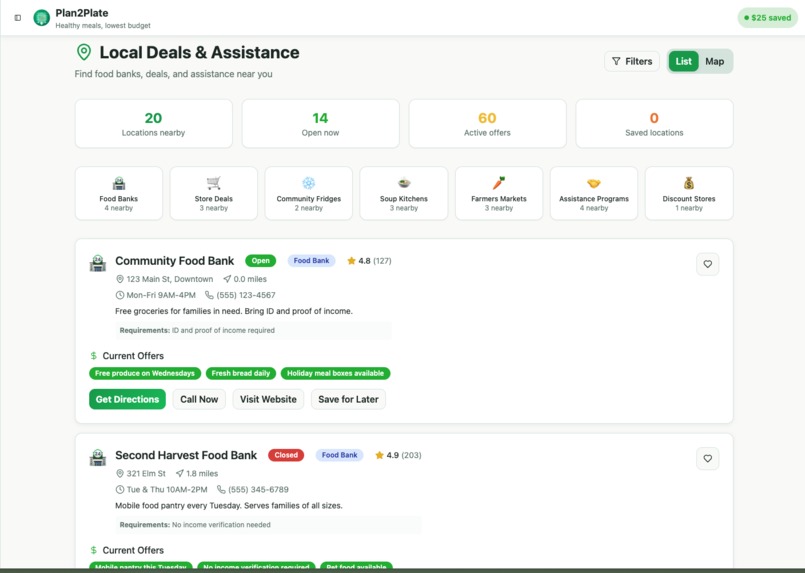This screenshot has height=573, width=805.
Task: Click the Plan2Plate logo icon
Action: click(42, 18)
